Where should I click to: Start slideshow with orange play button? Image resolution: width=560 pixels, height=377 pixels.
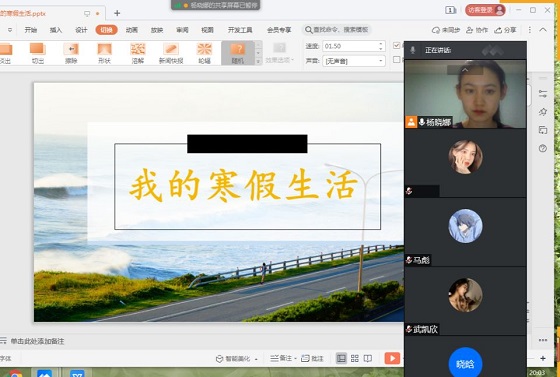(x=392, y=358)
